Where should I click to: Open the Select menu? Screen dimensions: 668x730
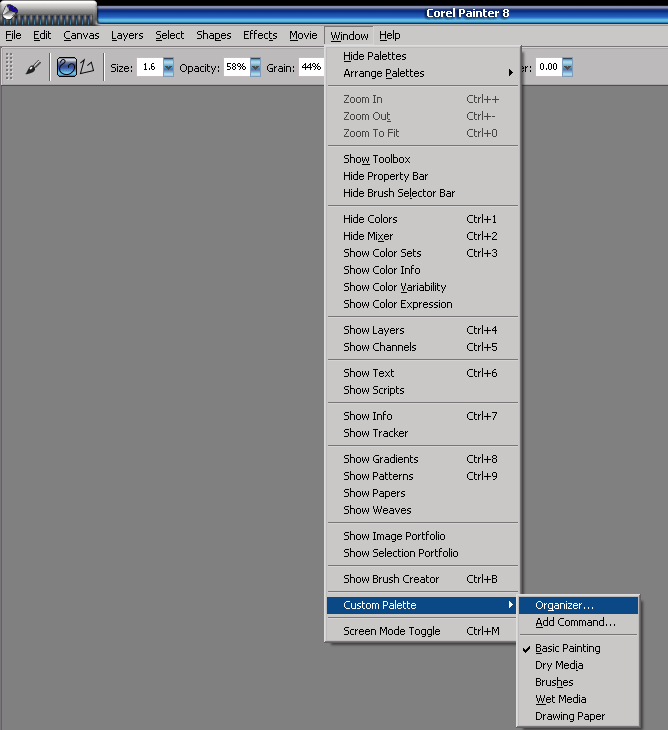coord(169,35)
